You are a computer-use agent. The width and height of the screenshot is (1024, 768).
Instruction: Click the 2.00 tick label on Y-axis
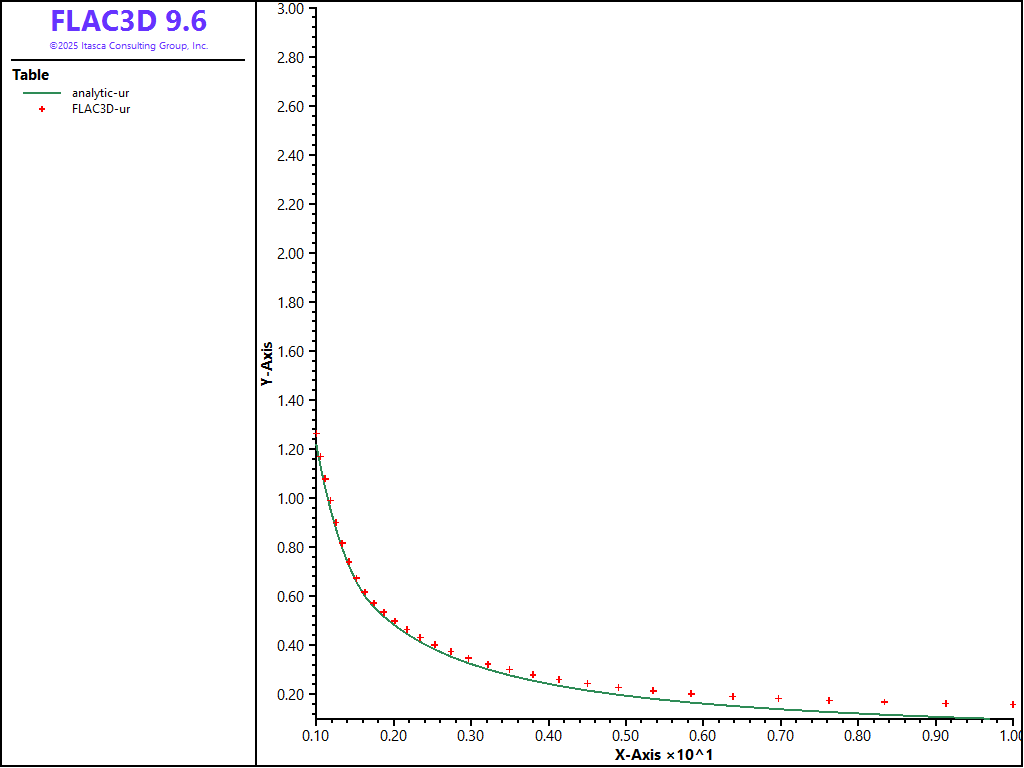click(x=290, y=254)
